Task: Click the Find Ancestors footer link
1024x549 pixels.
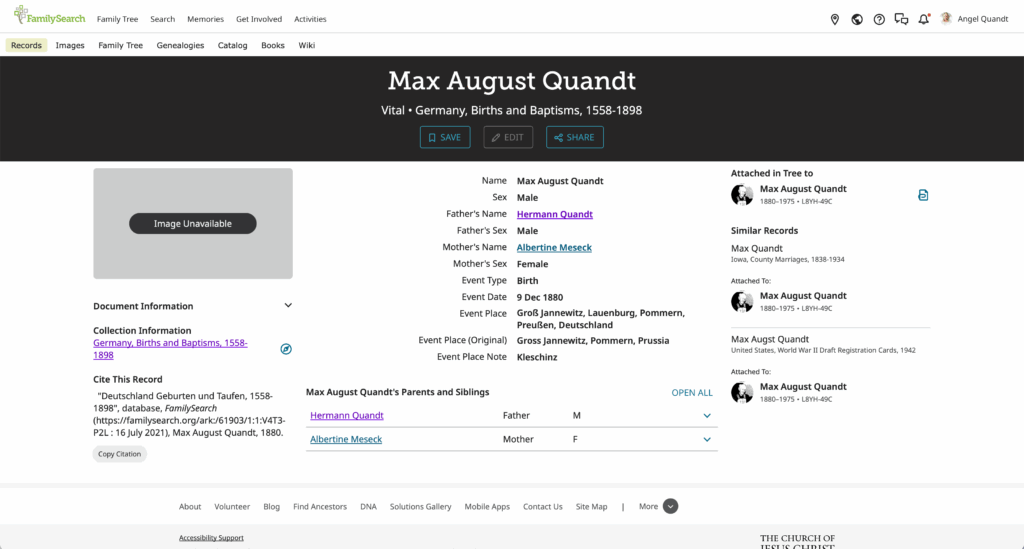Action: click(x=320, y=507)
